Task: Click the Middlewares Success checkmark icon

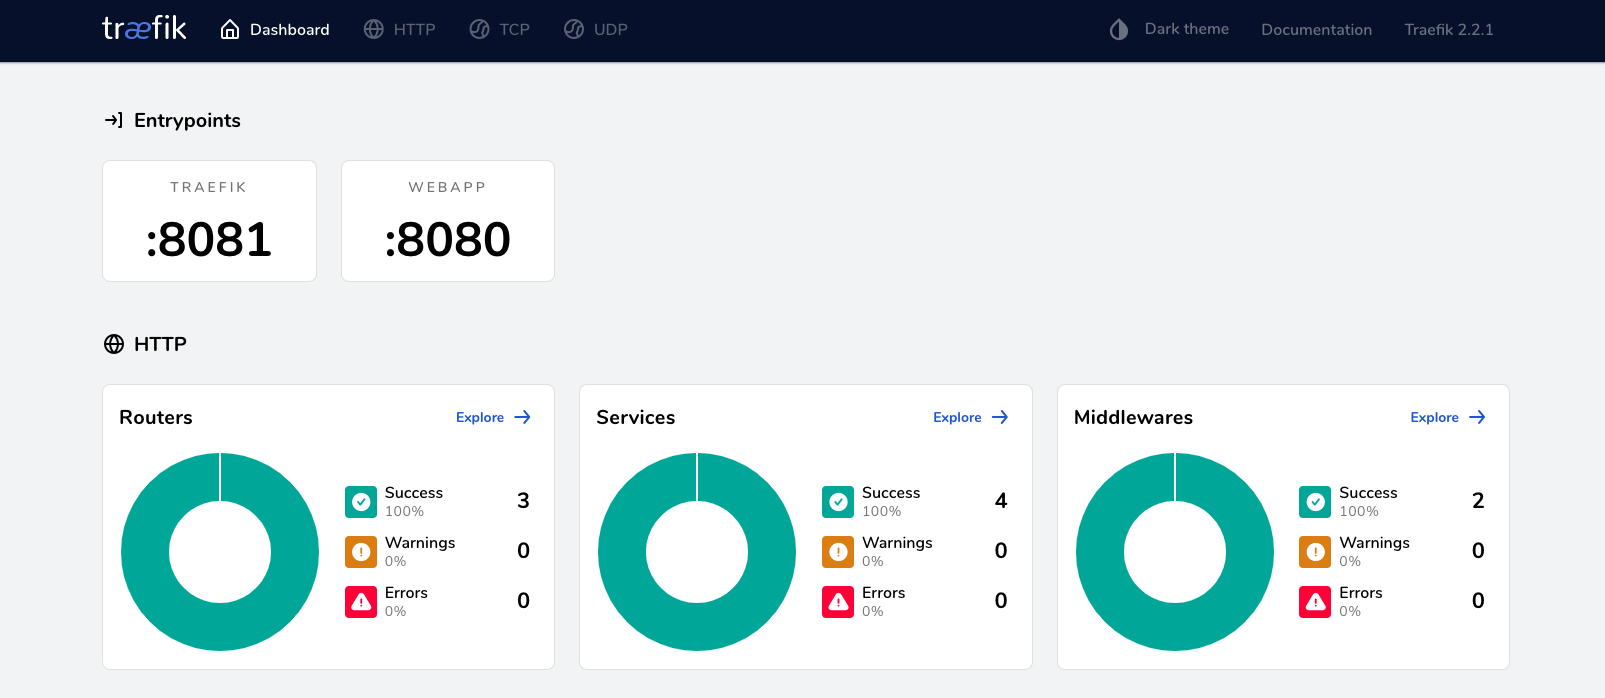Action: point(1315,502)
